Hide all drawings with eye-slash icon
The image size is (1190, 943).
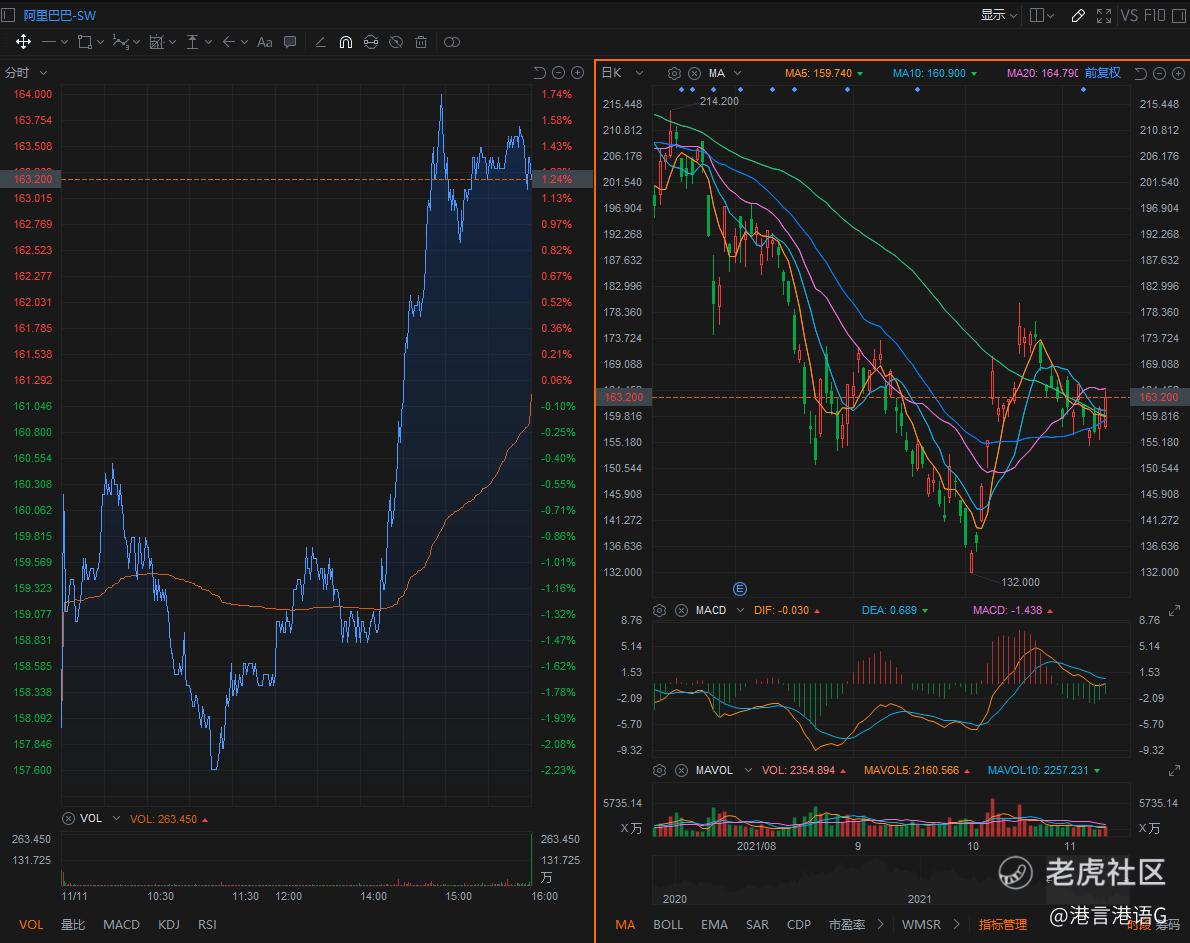[395, 42]
